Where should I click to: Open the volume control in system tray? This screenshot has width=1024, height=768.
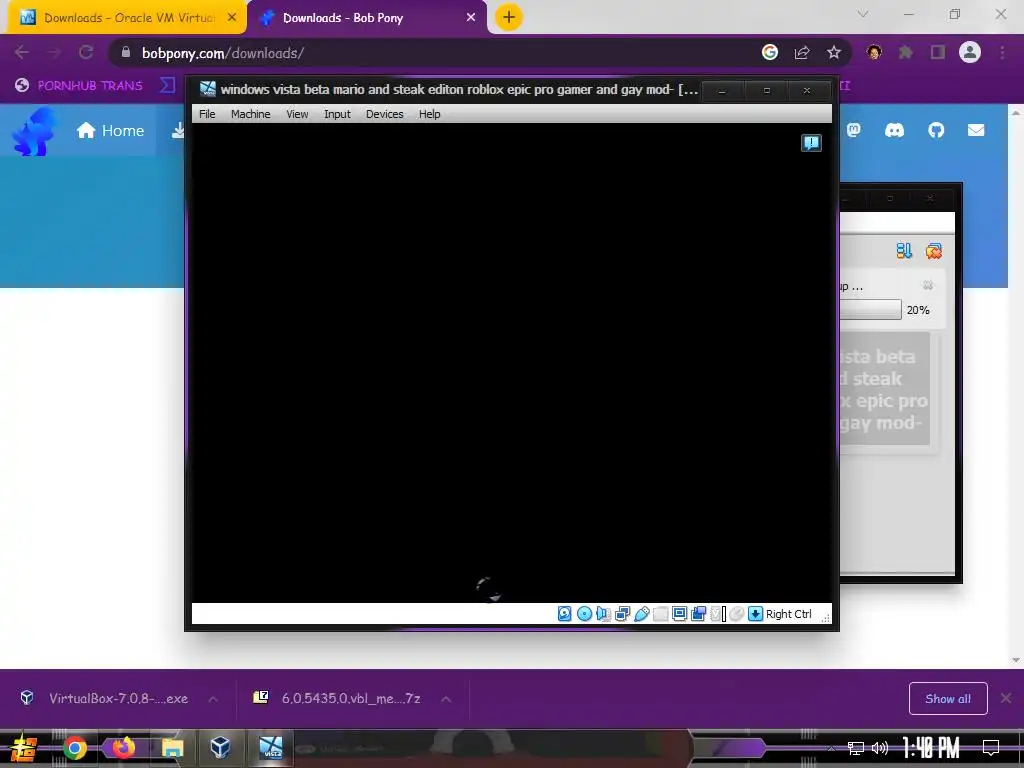[880, 748]
